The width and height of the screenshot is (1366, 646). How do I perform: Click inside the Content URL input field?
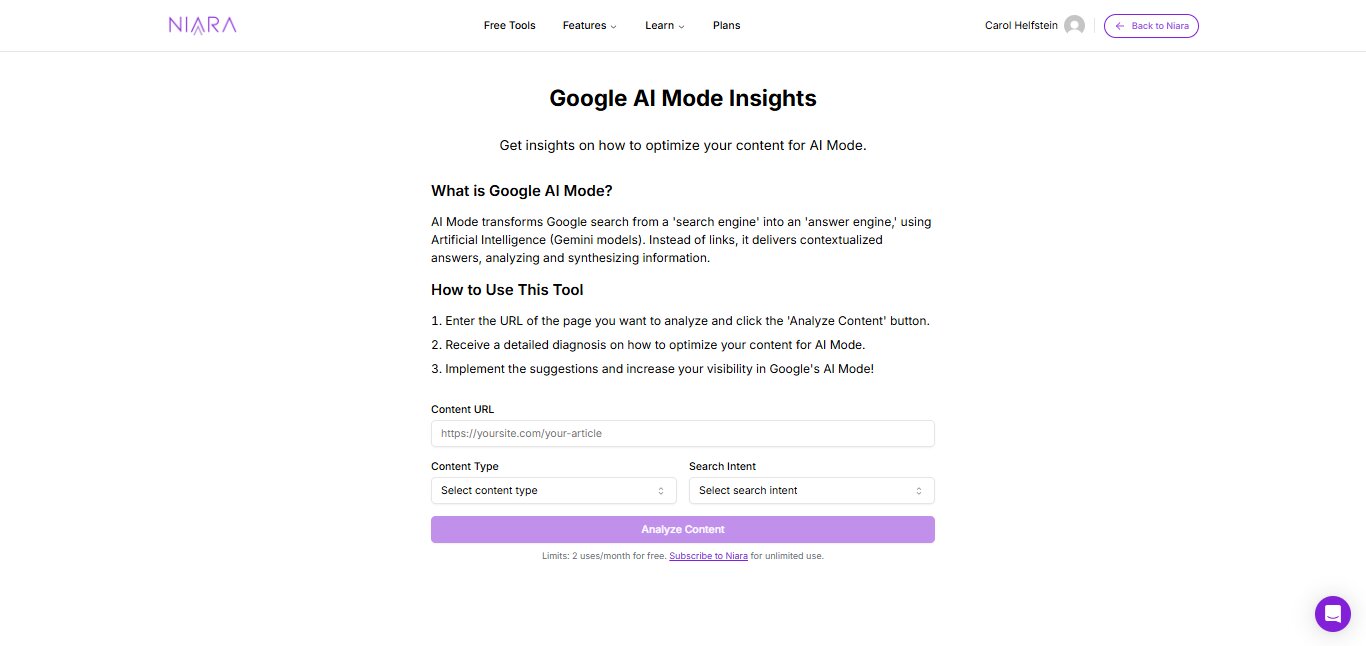(x=683, y=433)
